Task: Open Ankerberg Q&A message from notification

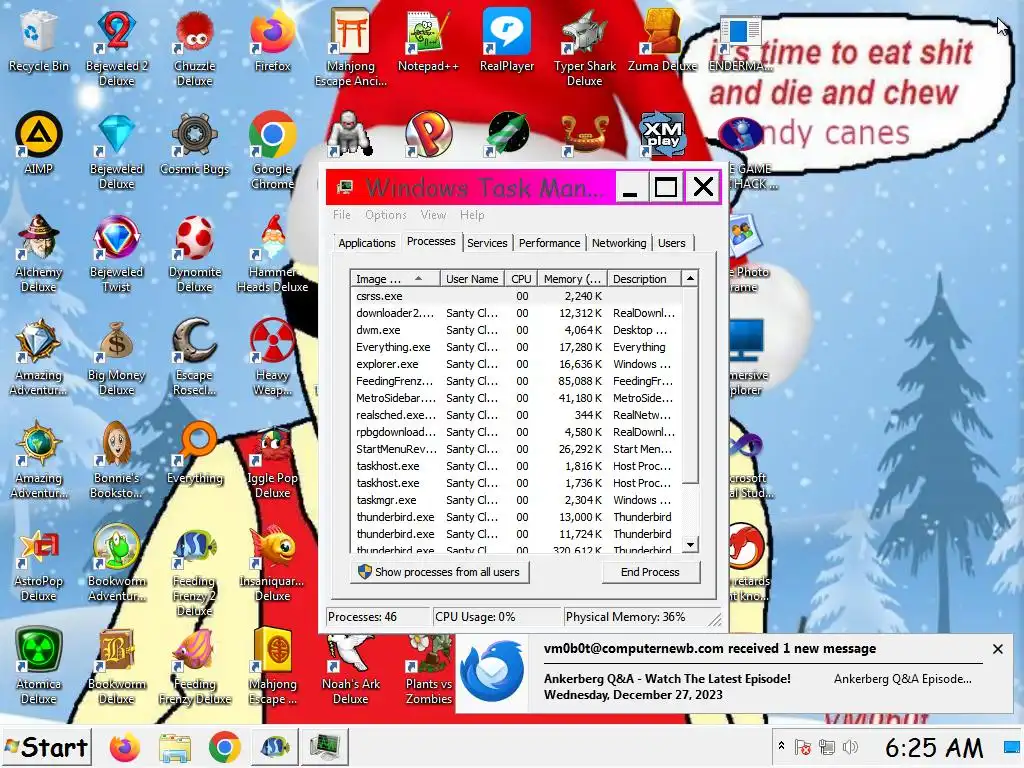Action: coord(667,679)
